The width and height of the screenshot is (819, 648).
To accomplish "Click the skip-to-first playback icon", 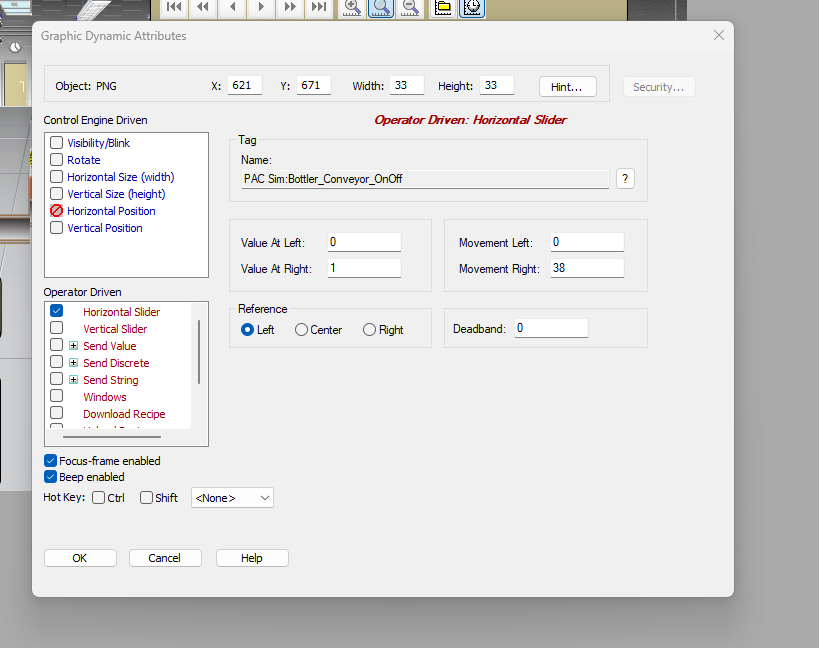I will click(174, 7).
